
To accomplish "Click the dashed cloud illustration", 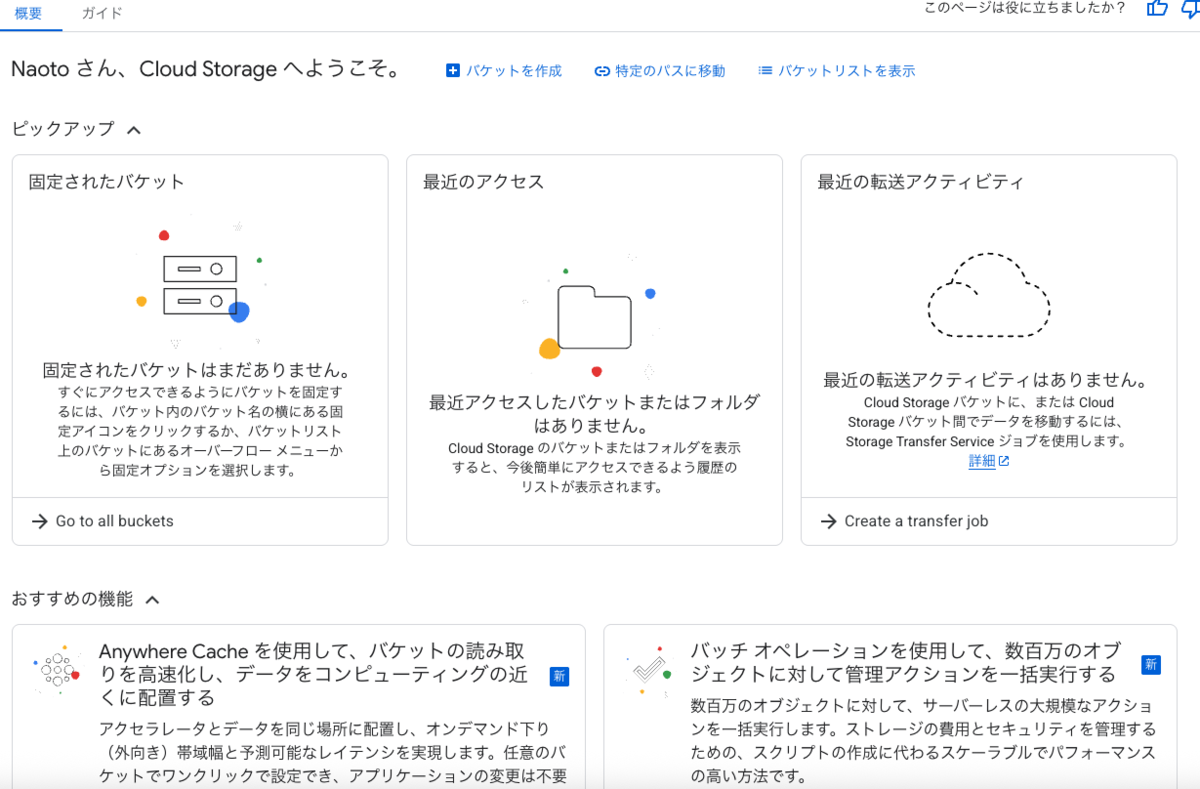I will click(x=989, y=295).
